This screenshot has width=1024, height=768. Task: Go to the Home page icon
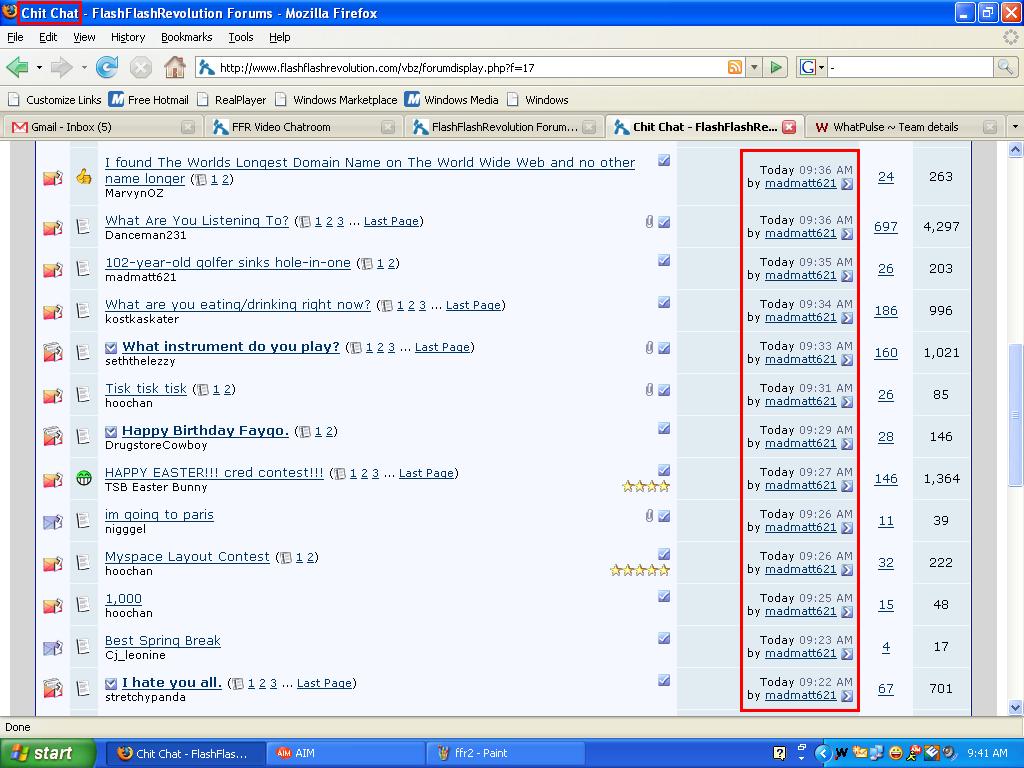[x=174, y=67]
